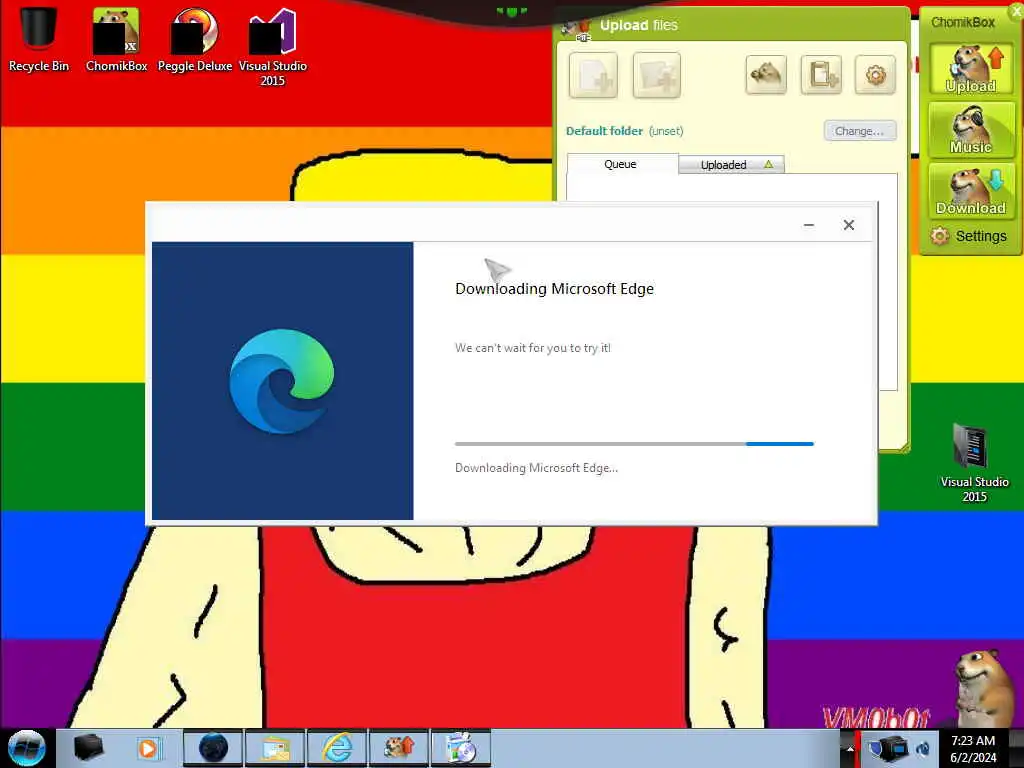The image size is (1024, 768).
Task: Open the file explorer taskbar button
Action: pos(275,748)
